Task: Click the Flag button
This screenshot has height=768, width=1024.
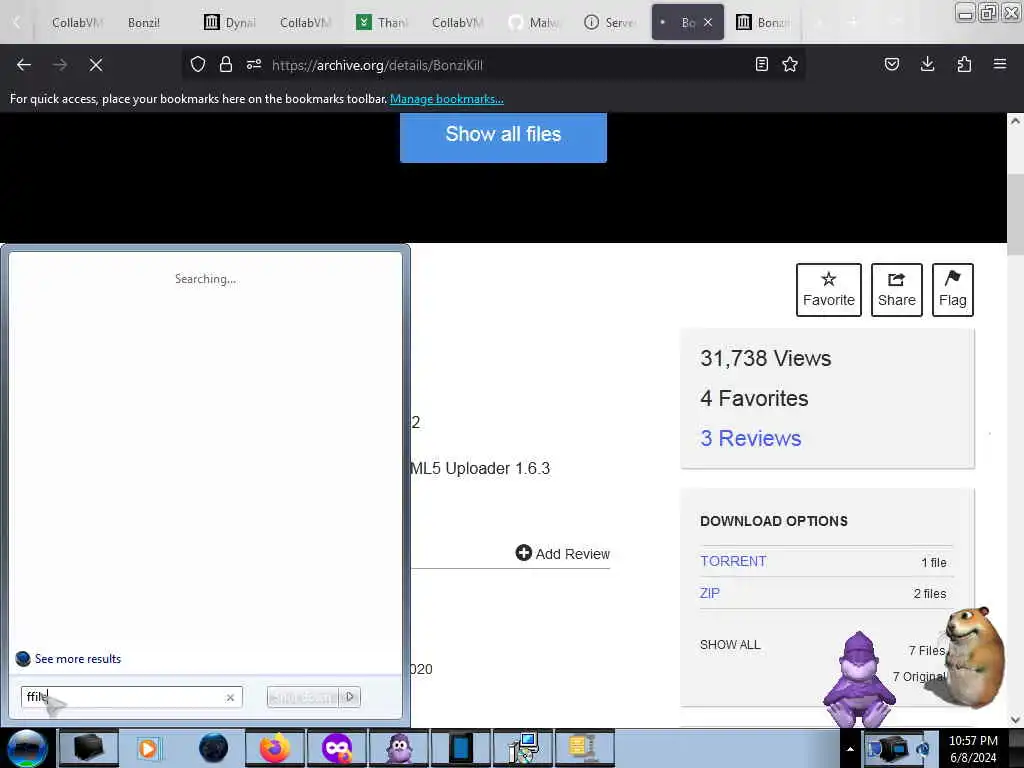Action: 953,290
